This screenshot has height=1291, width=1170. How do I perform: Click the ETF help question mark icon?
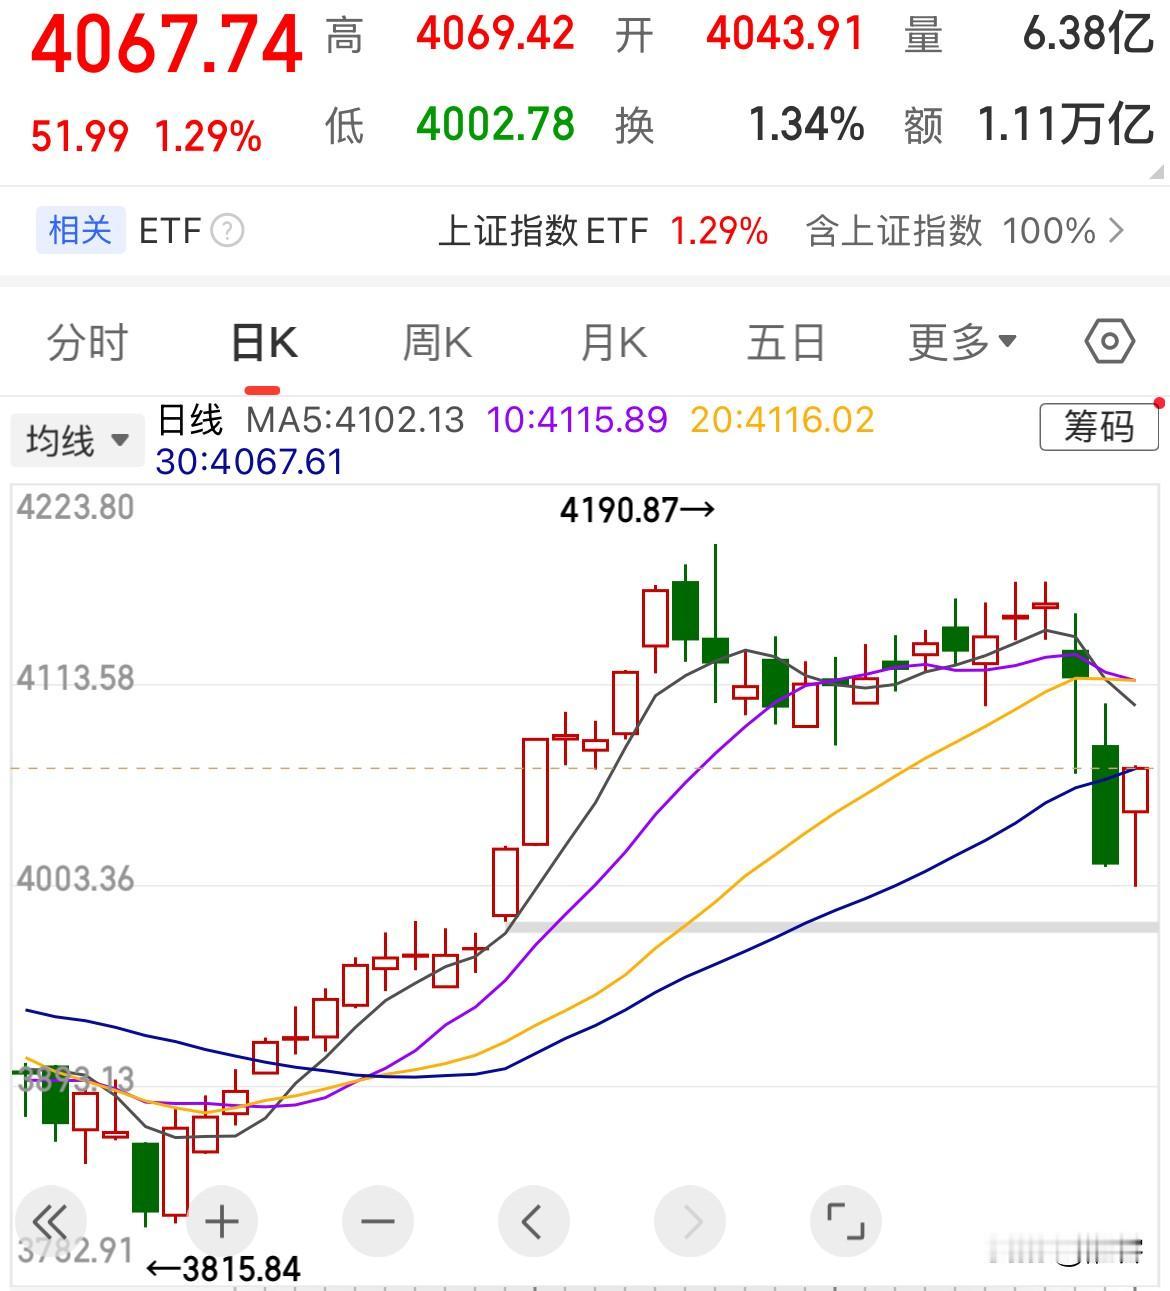point(227,231)
